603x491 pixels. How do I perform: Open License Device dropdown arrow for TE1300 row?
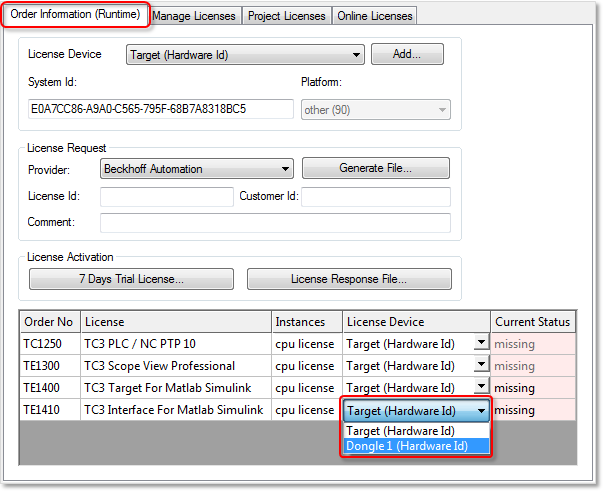tap(481, 364)
